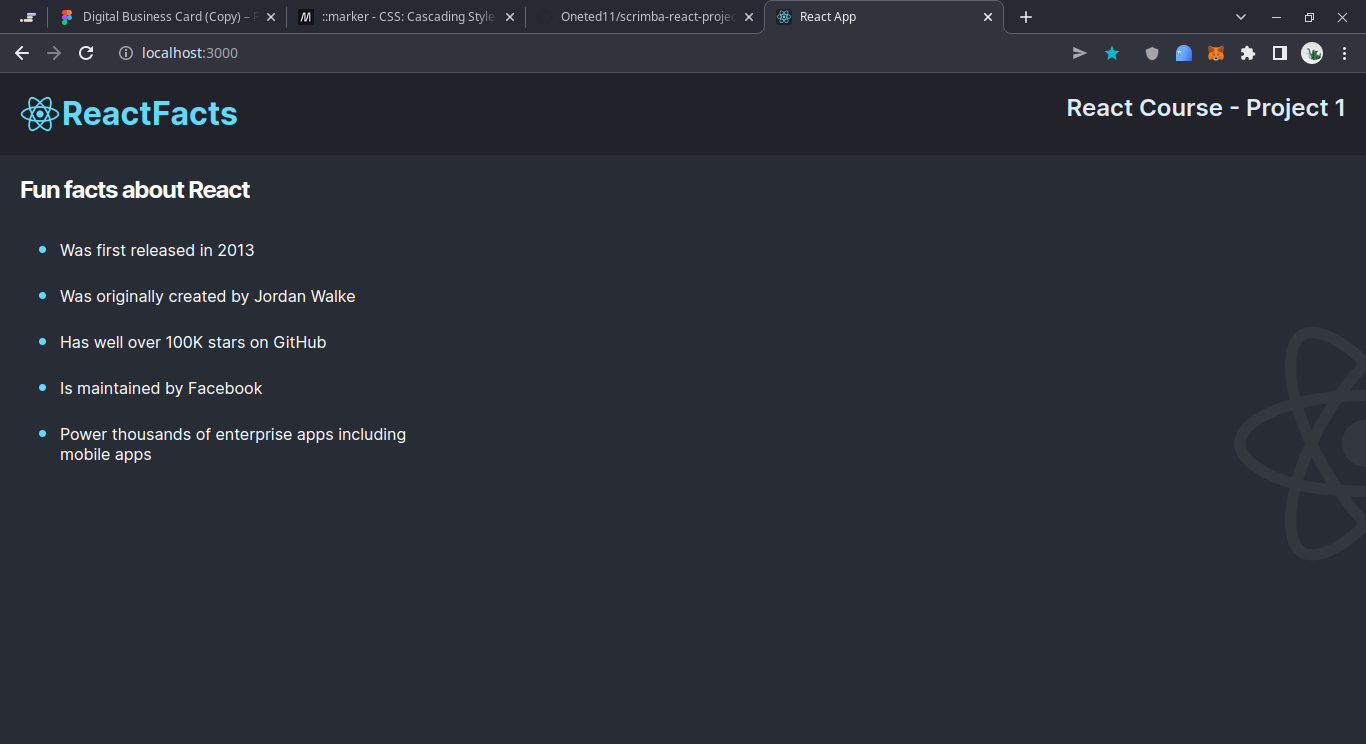Click the gray shield privacy extension icon
1366x744 pixels.
click(1151, 53)
